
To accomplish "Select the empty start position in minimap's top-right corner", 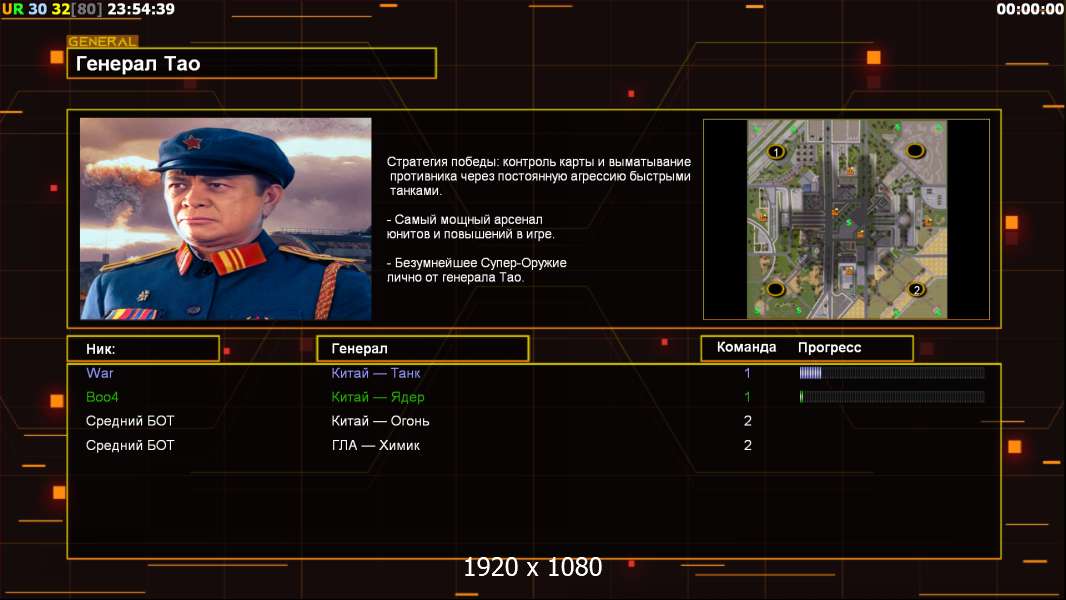I will pos(915,150).
